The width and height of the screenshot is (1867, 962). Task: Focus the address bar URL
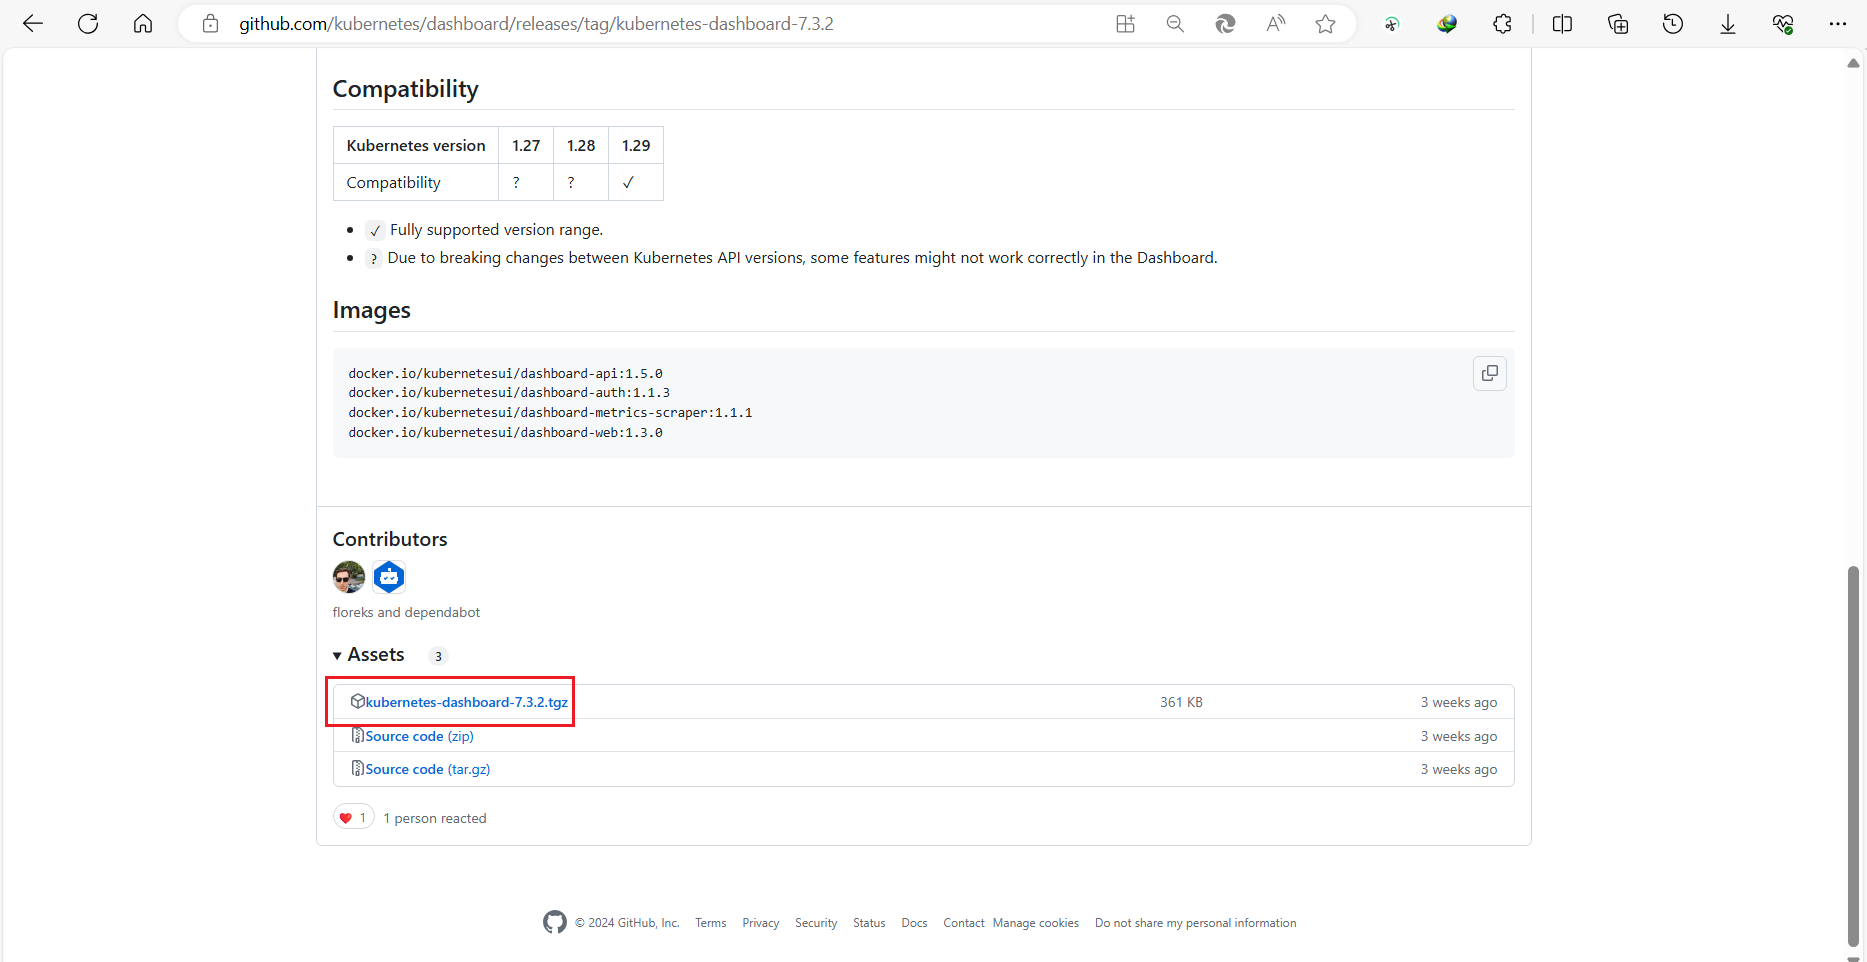[x=536, y=24]
